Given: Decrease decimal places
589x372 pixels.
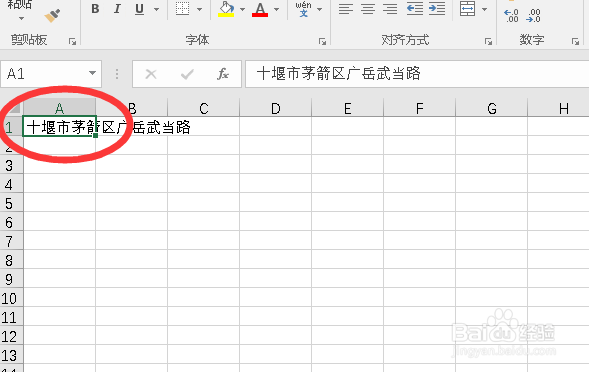Looking at the screenshot, I should pyautogui.click(x=533, y=16).
